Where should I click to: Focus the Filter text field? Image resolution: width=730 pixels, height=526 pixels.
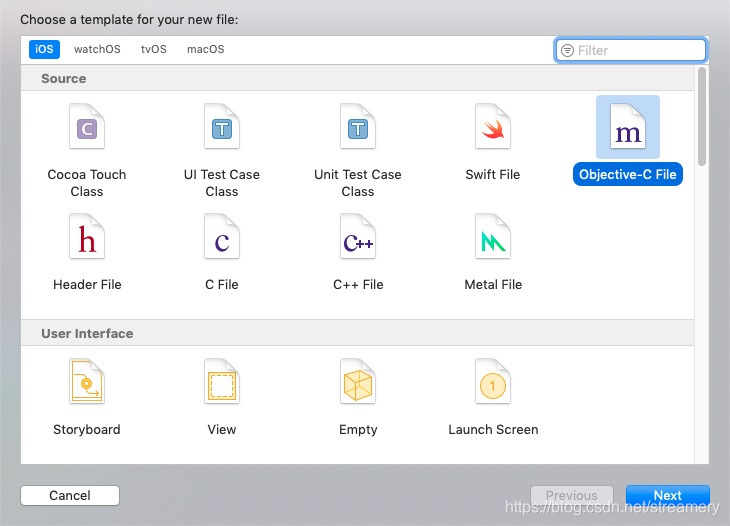pos(631,50)
